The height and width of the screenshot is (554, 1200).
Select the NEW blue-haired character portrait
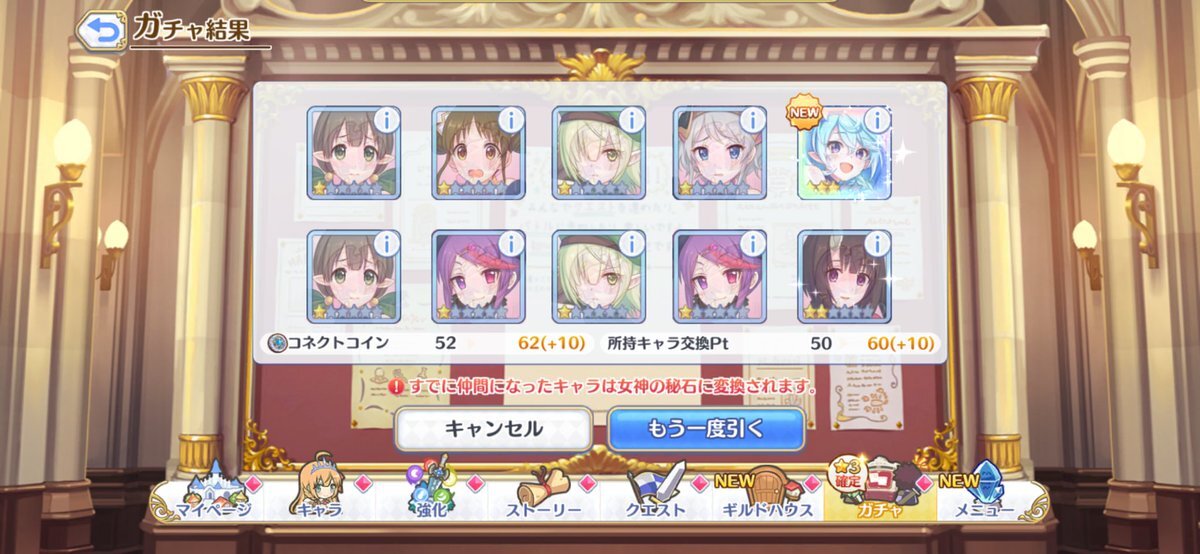pyautogui.click(x=844, y=153)
